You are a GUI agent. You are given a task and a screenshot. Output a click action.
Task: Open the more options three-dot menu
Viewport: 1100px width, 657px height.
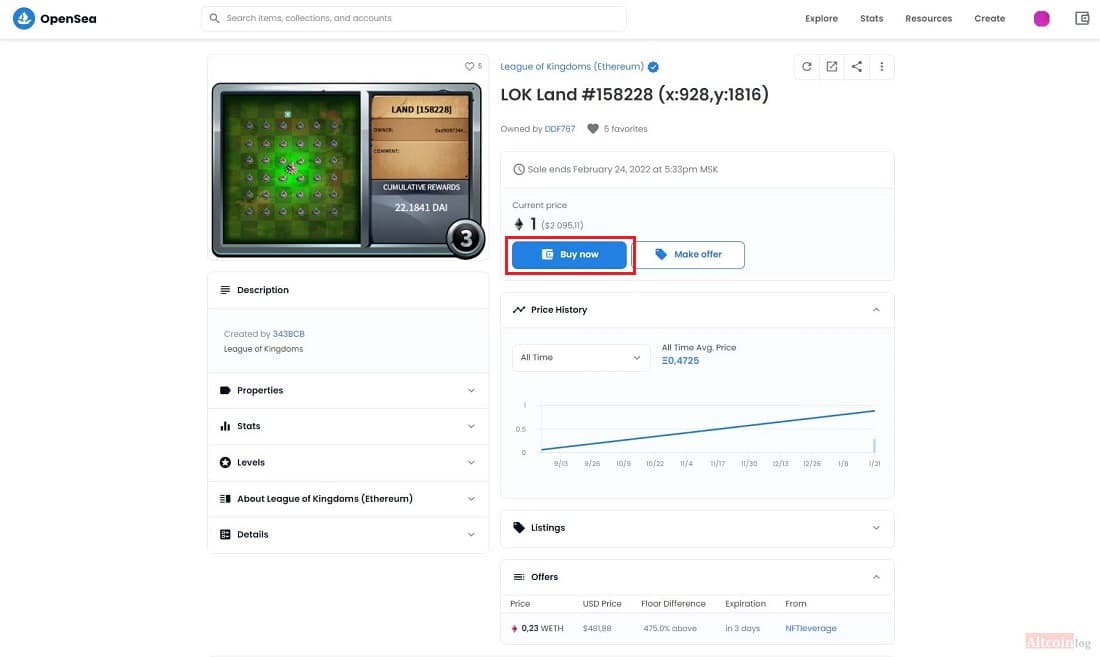pos(882,67)
